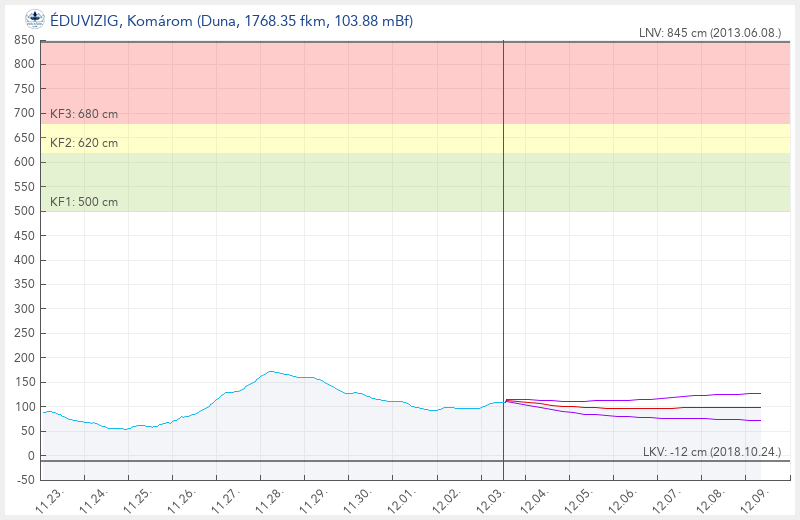The width and height of the screenshot is (800, 520).
Task: Click the vertical current-time marker line
Action: pyautogui.click(x=503, y=250)
